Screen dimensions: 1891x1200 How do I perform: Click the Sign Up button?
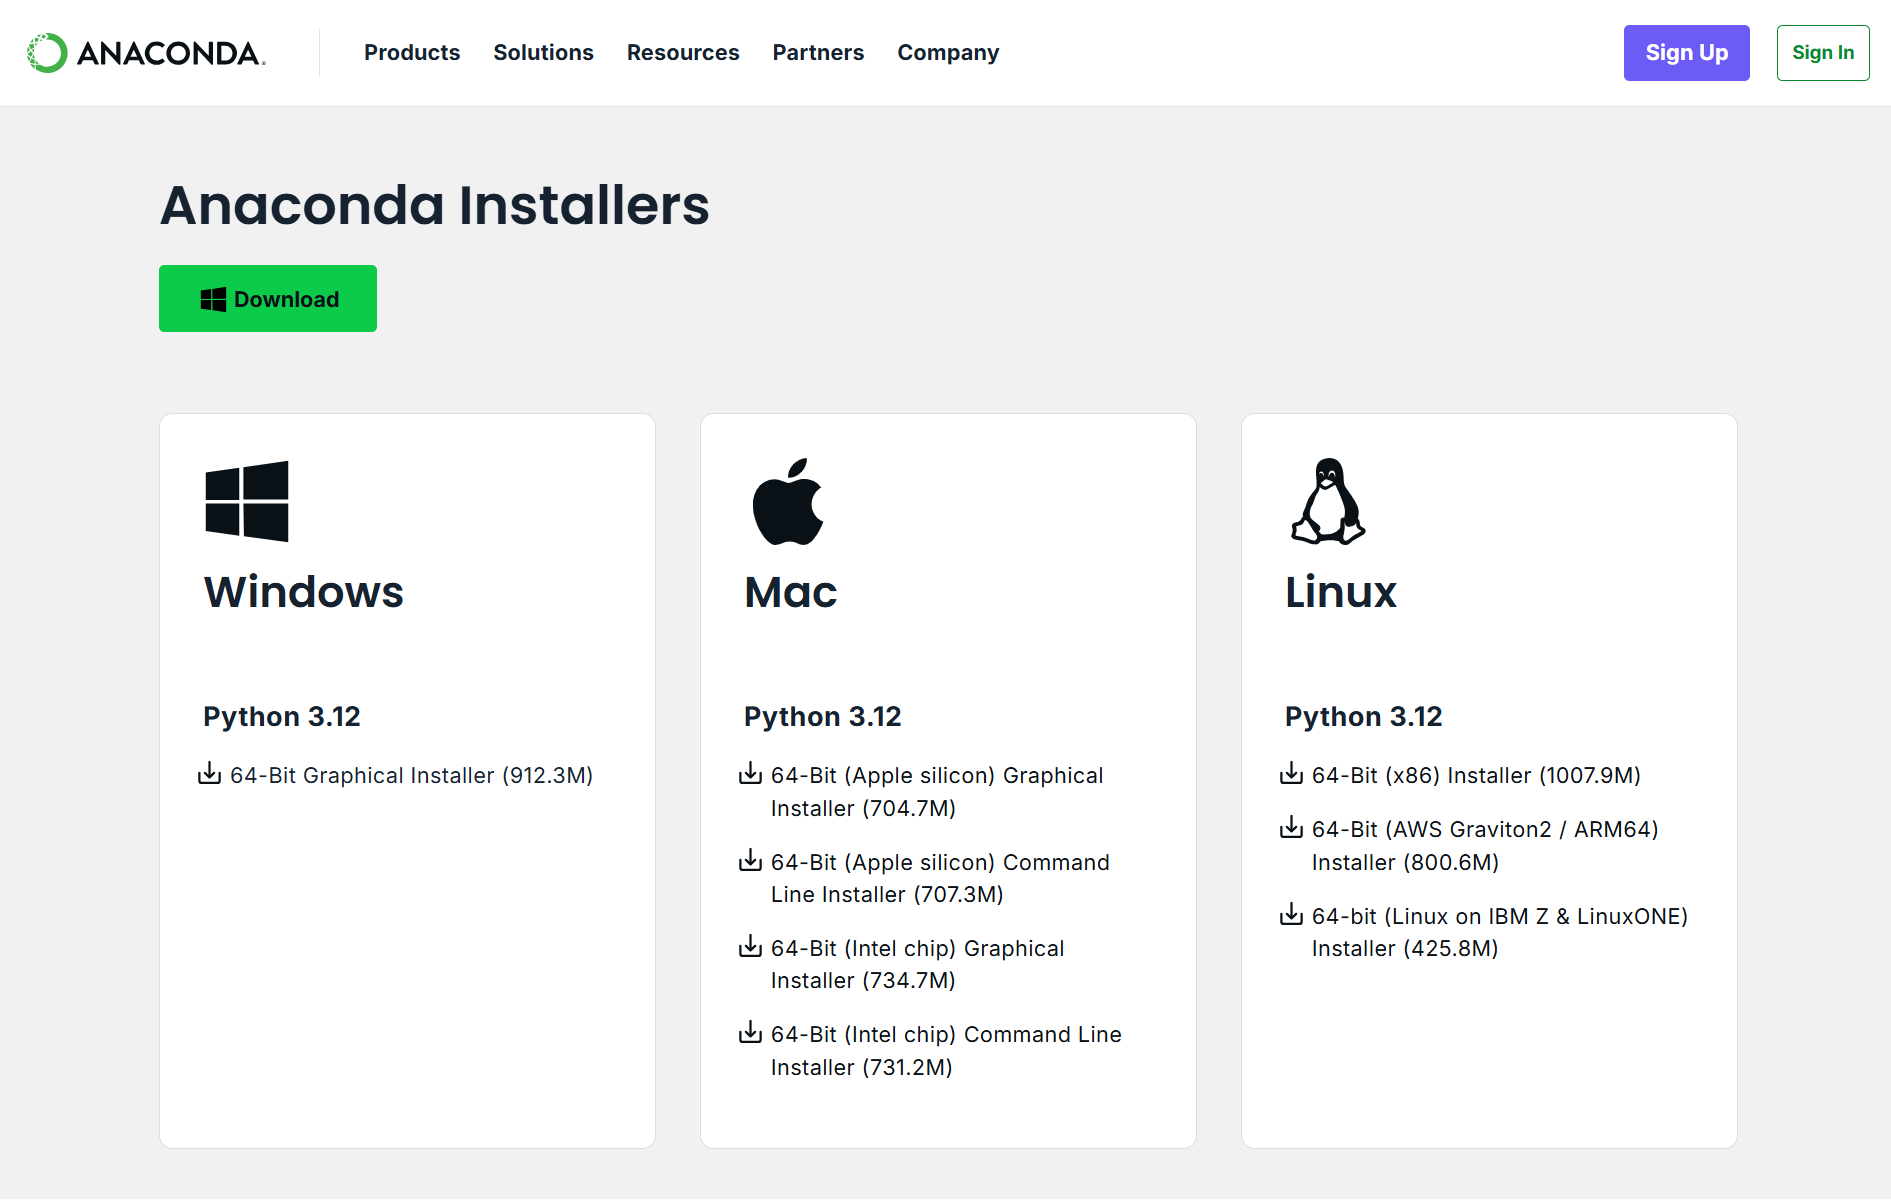(1686, 53)
